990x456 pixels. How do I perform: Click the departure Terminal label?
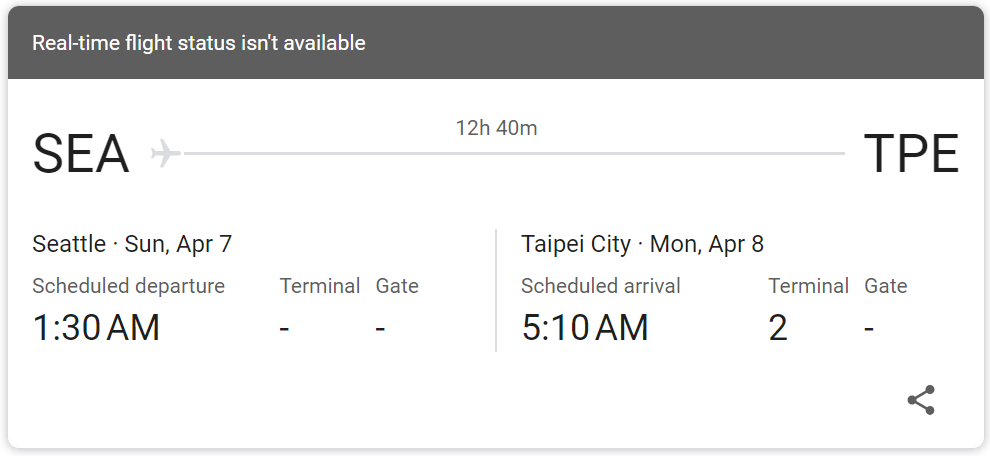[320, 286]
